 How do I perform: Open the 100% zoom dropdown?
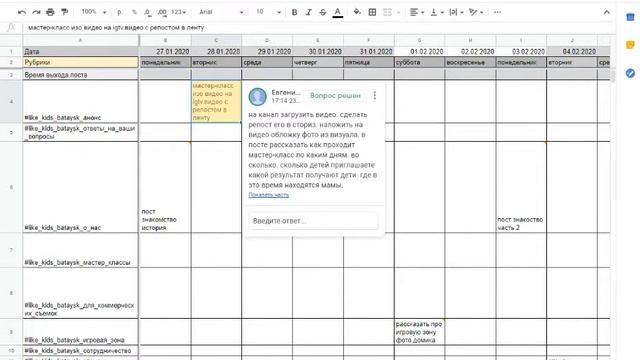[x=93, y=12]
